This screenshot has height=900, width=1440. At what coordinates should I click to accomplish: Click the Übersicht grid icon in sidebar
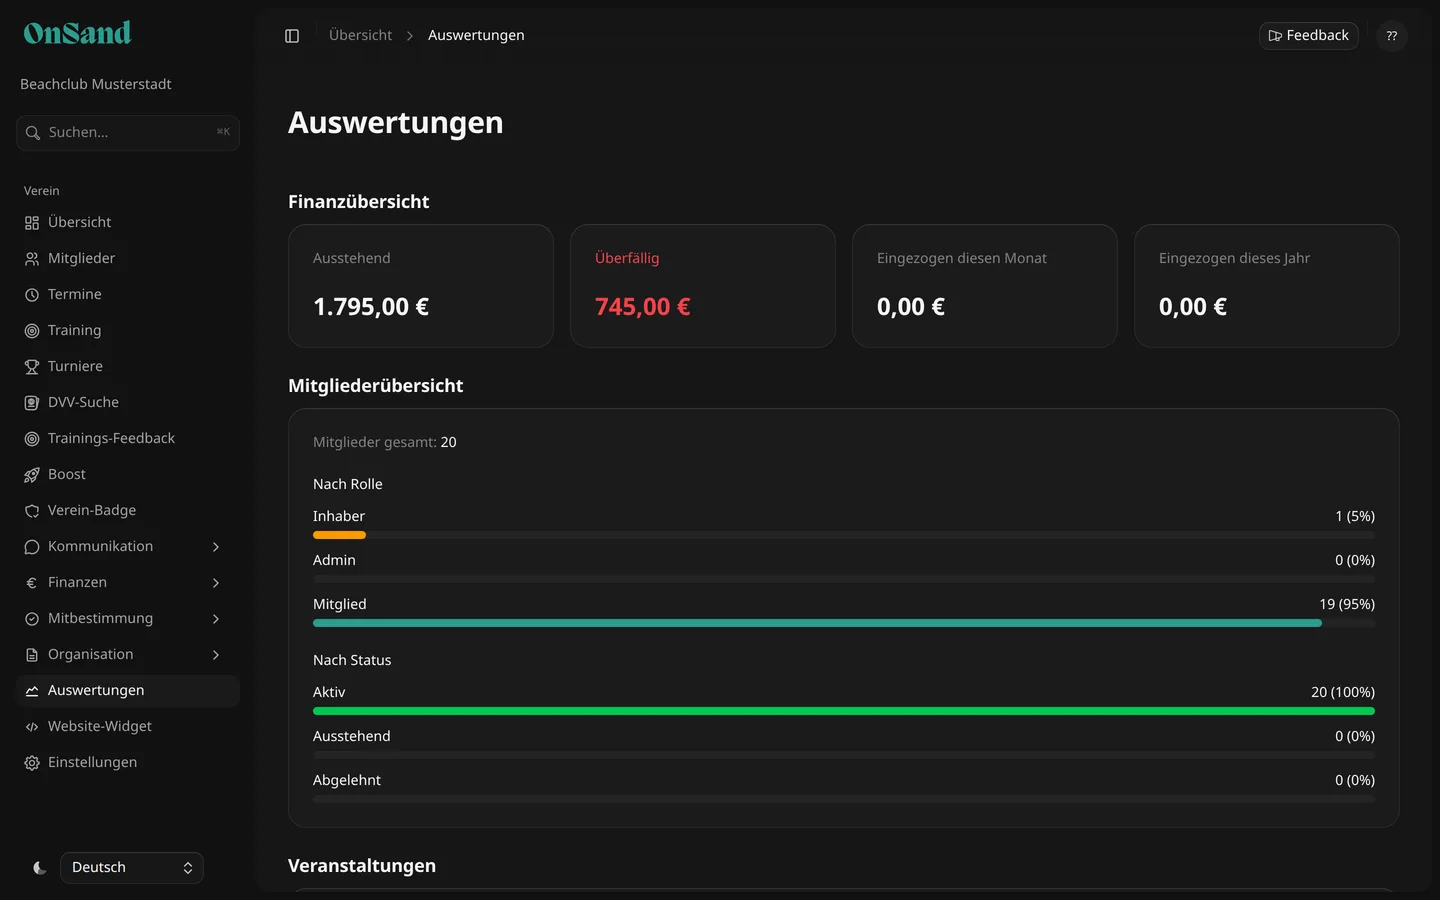coord(32,223)
